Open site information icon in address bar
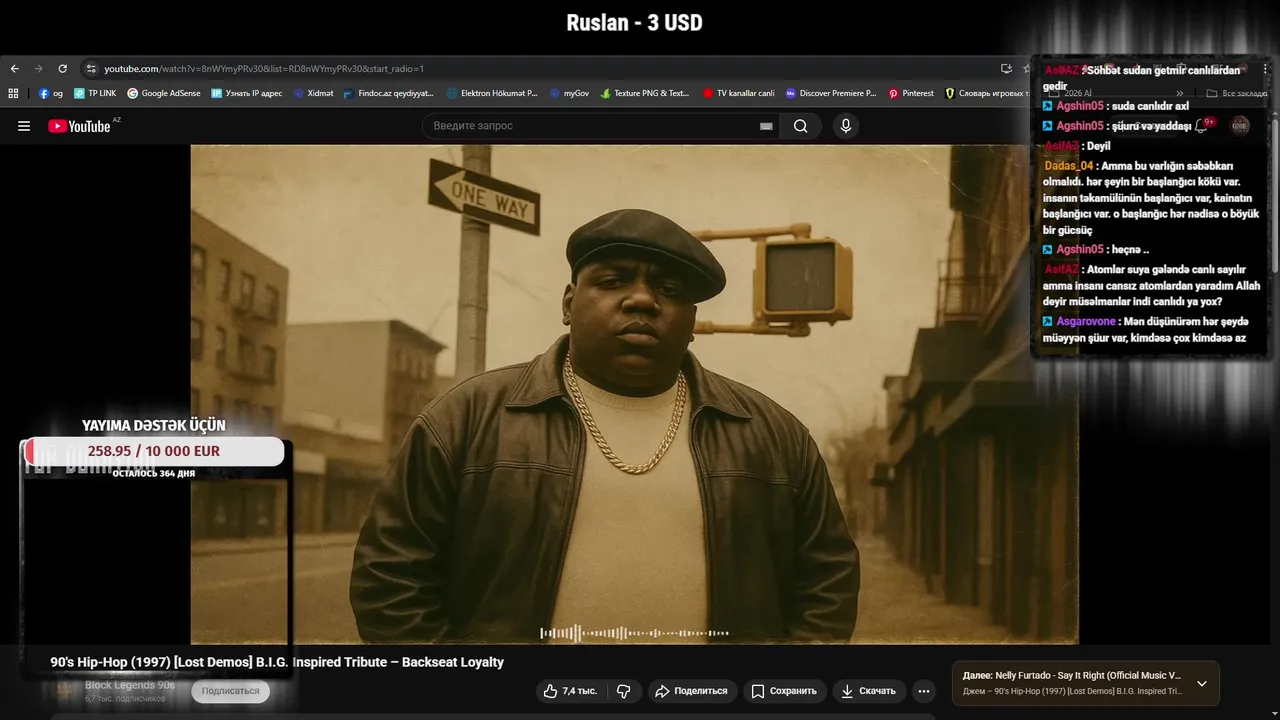 tap(91, 68)
